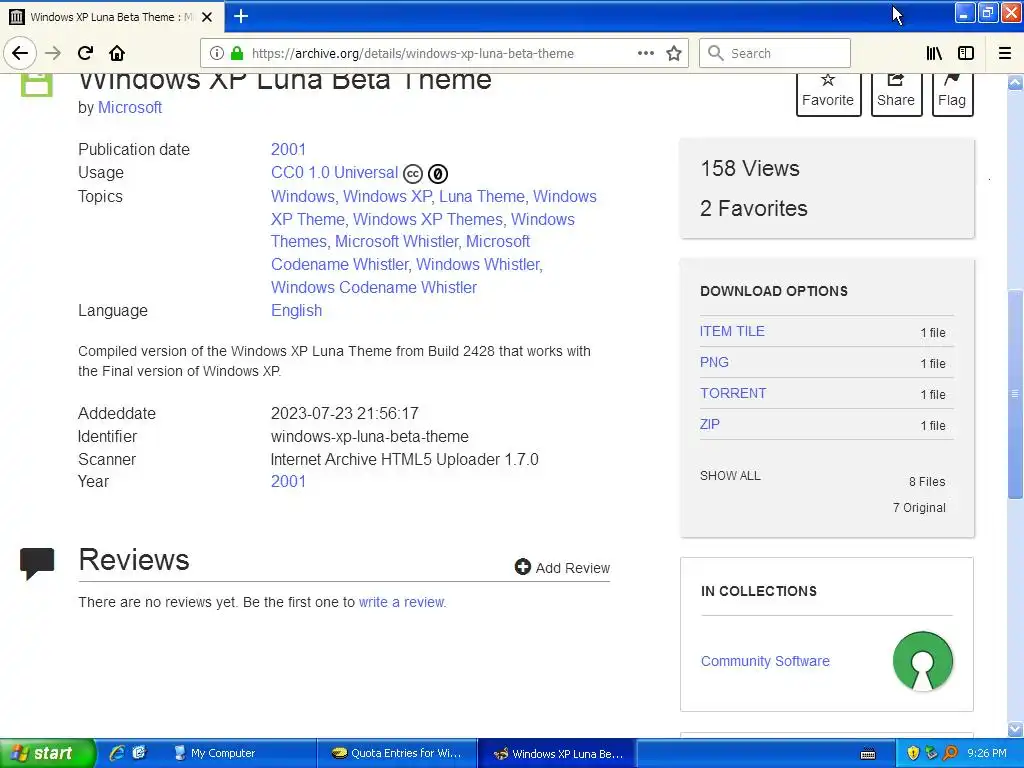Viewport: 1024px width, 768px height.
Task: Click the Reviews speech bubble icon
Action: (x=37, y=564)
